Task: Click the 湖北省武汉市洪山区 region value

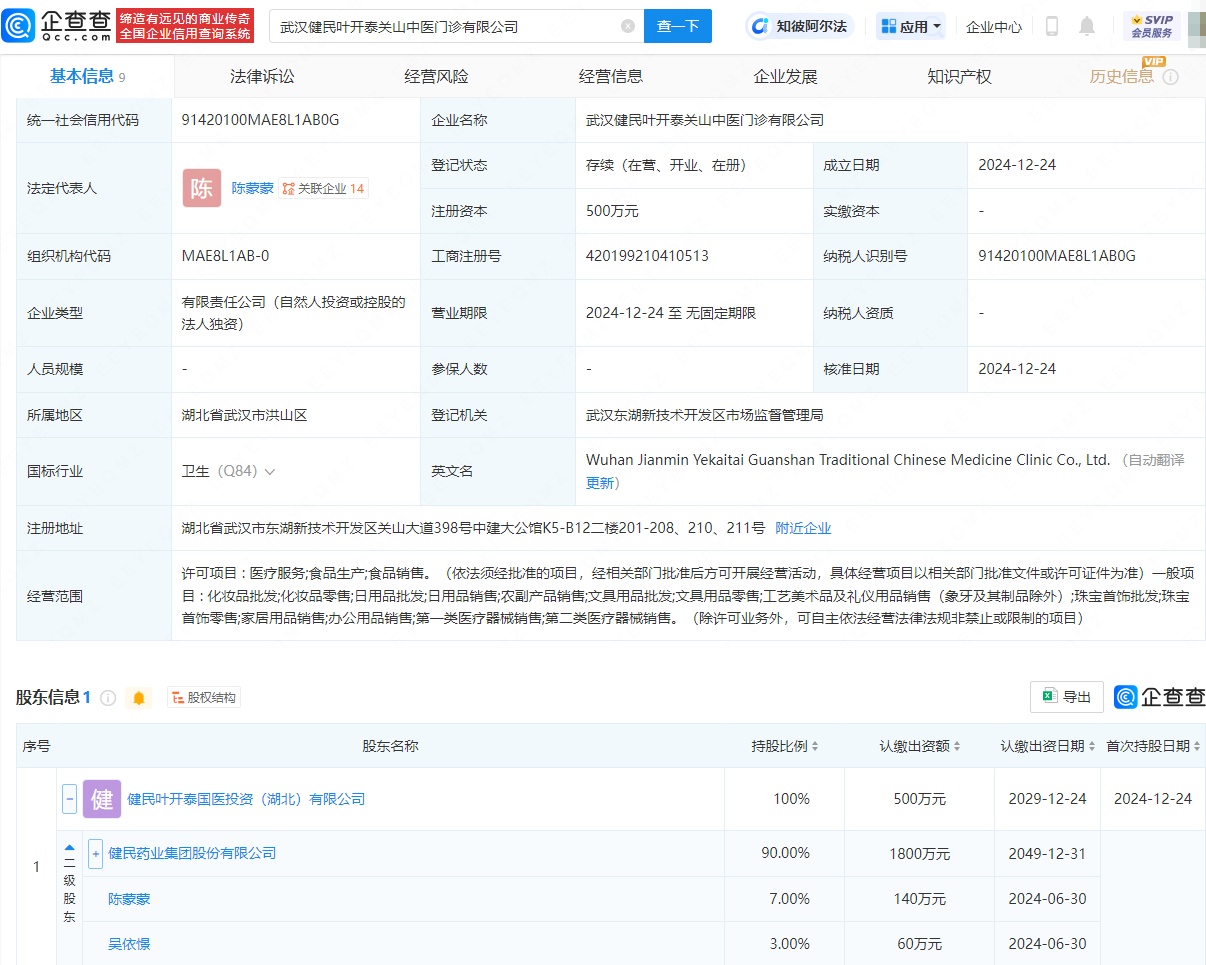Action: click(245, 415)
